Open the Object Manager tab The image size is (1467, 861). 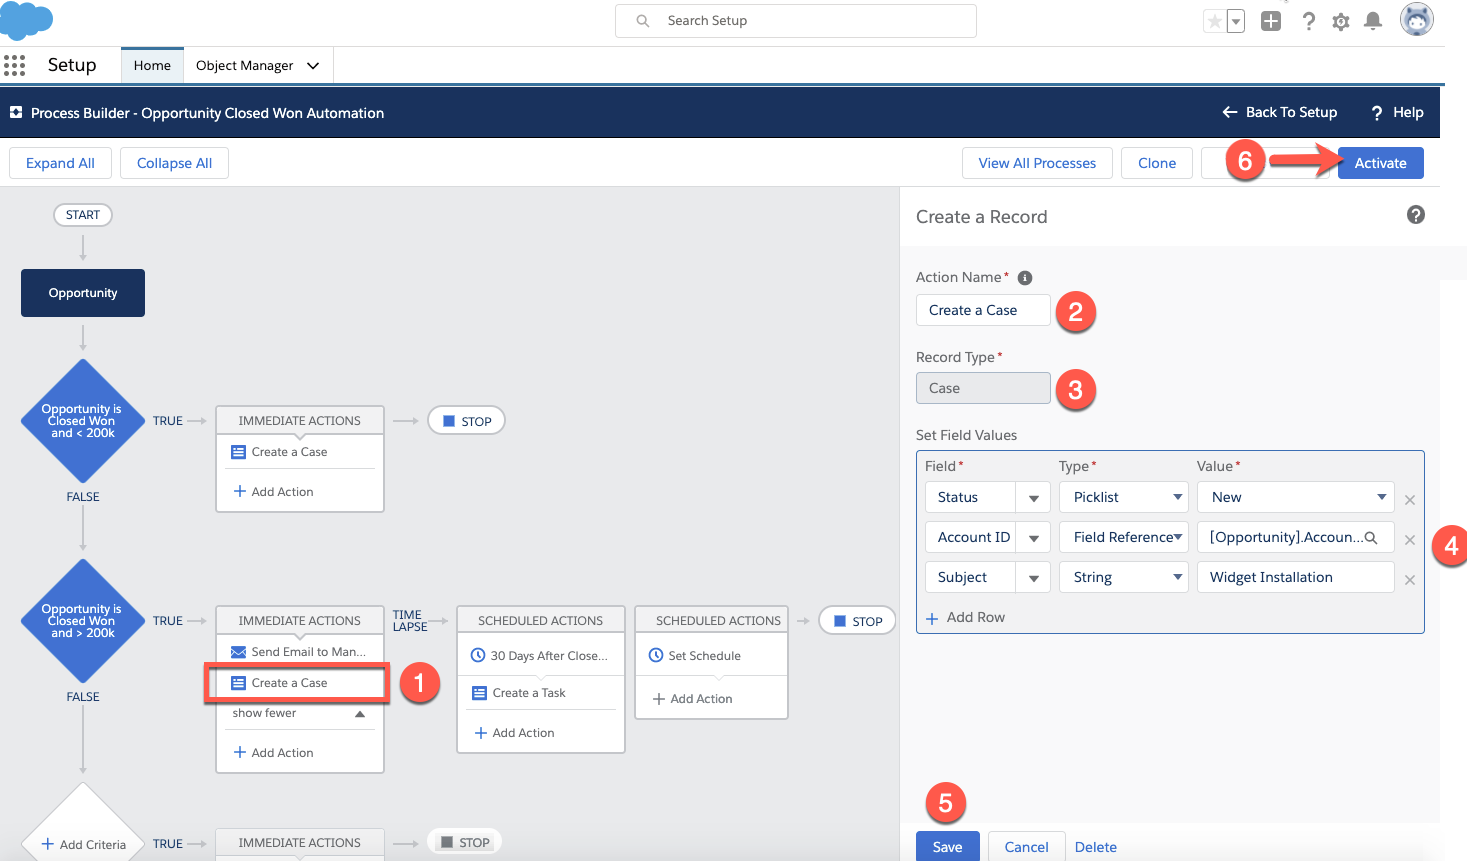click(x=244, y=65)
